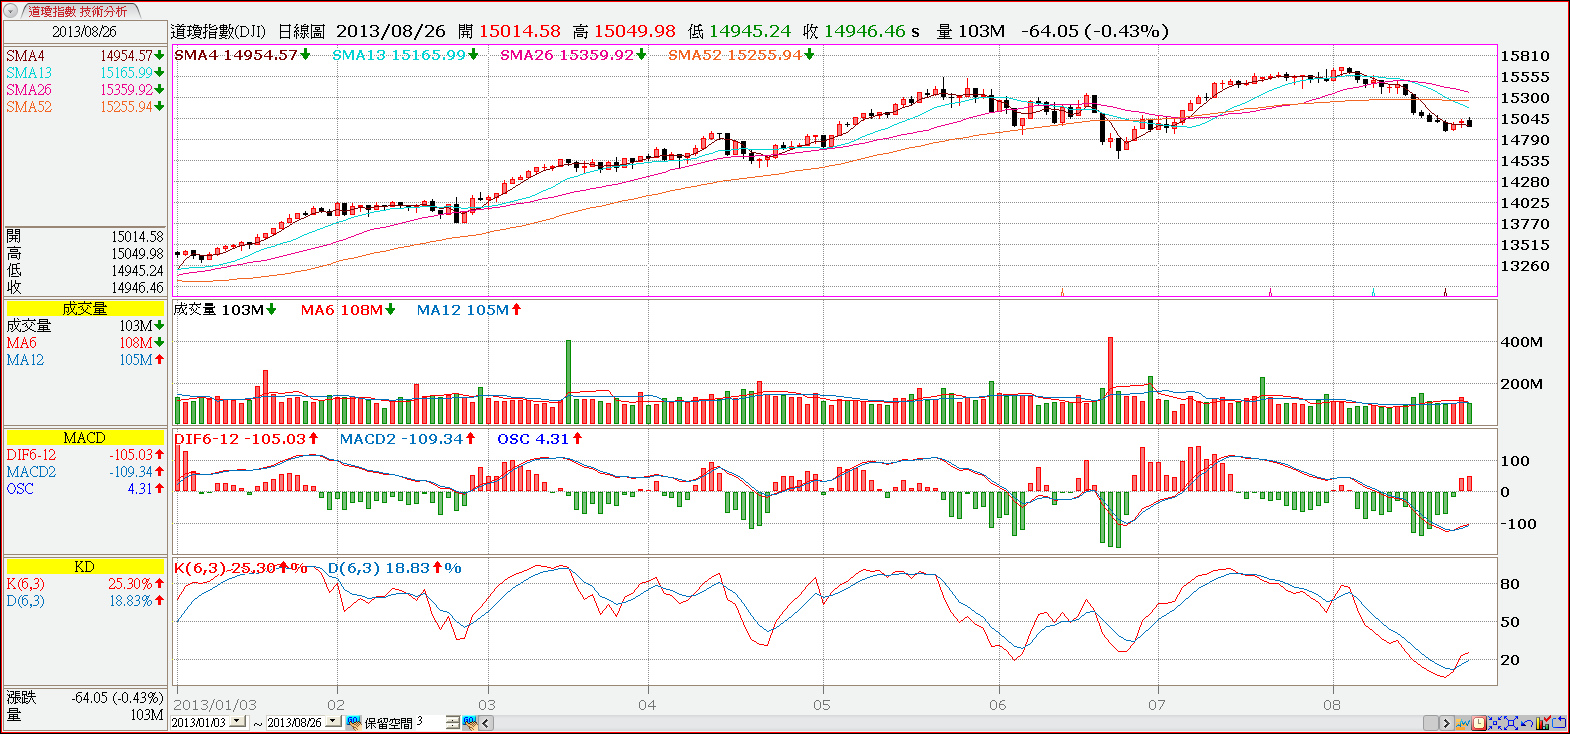
Task: Click the scroll-left arrow on chart scrollbar
Action: point(486,722)
